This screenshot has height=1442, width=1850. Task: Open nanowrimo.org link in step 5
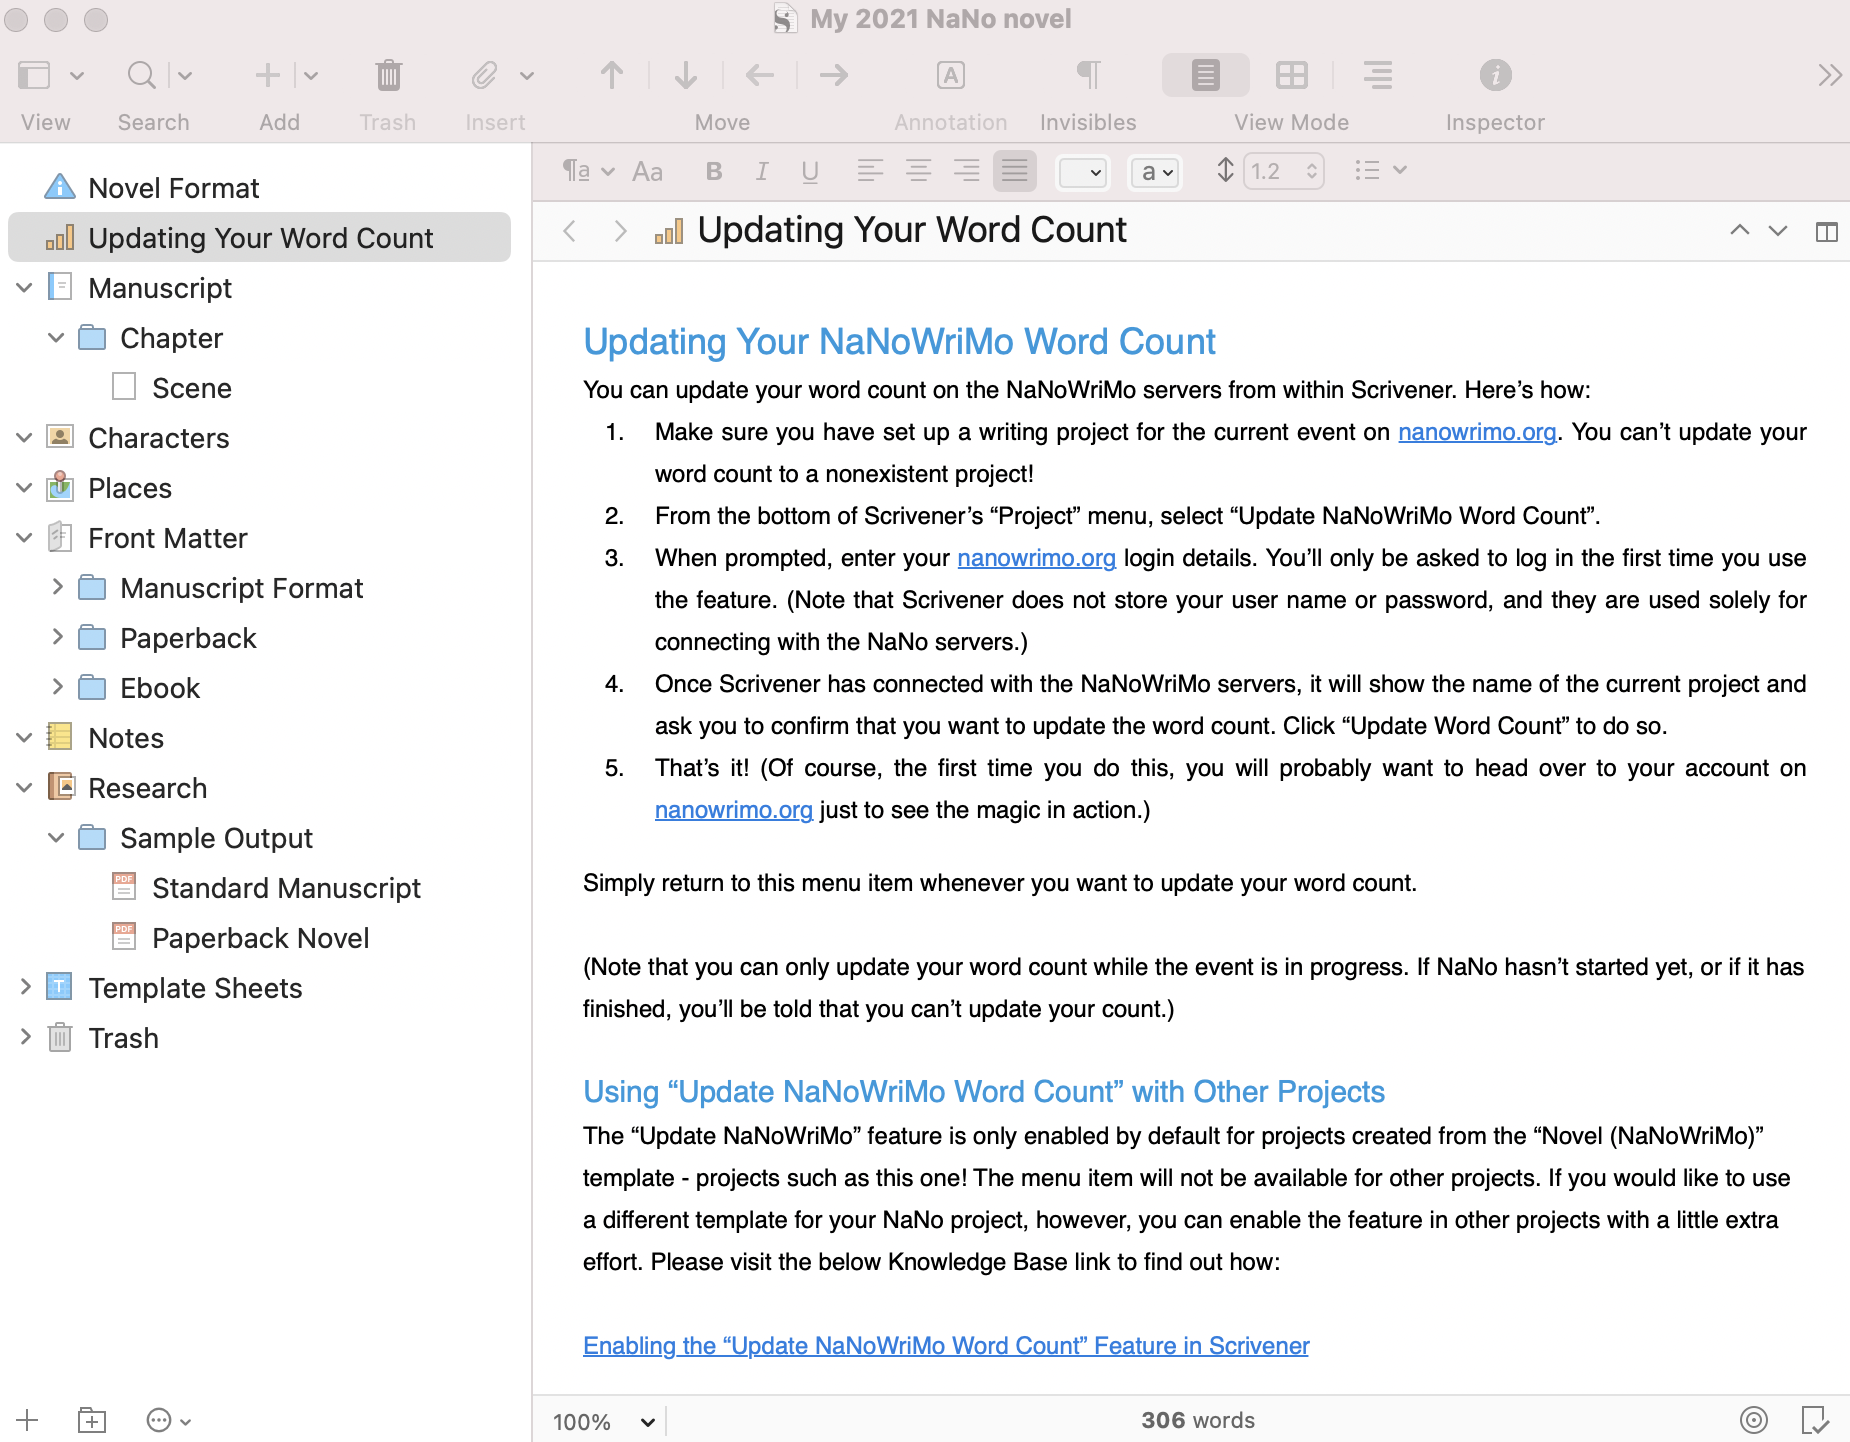(734, 810)
